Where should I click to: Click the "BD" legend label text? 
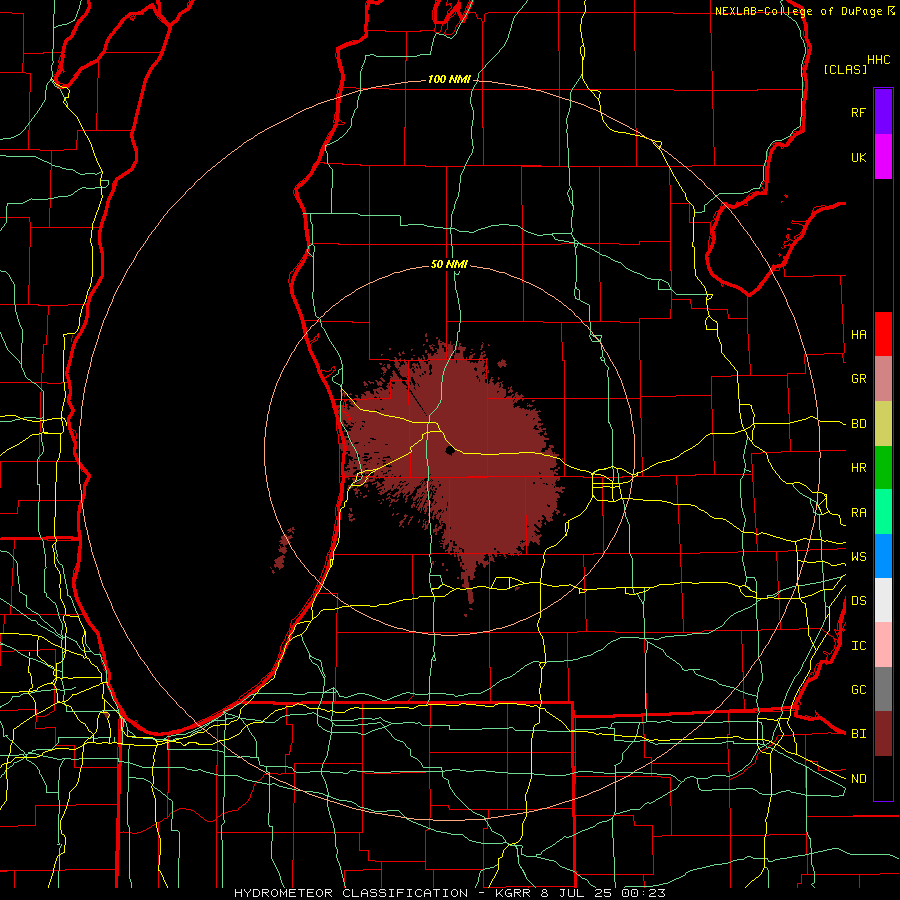pyautogui.click(x=858, y=424)
